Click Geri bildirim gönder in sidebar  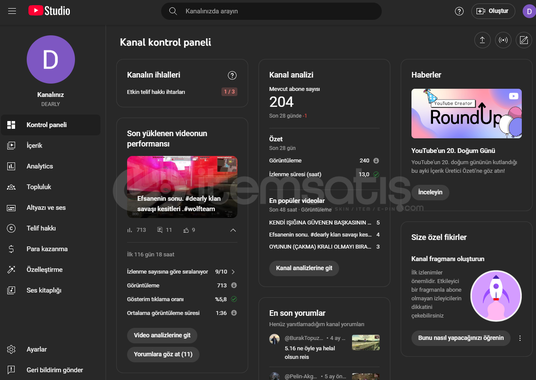(x=51, y=370)
